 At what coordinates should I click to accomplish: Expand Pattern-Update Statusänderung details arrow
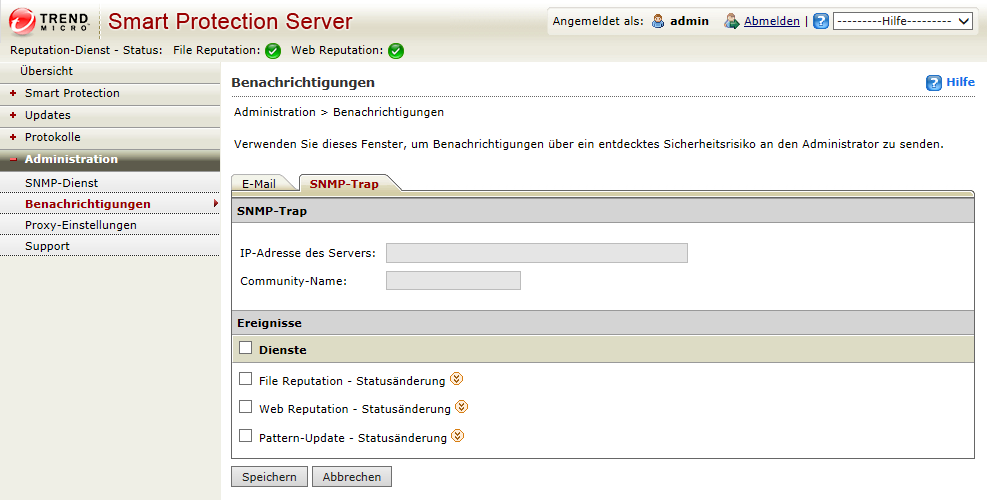click(x=458, y=436)
